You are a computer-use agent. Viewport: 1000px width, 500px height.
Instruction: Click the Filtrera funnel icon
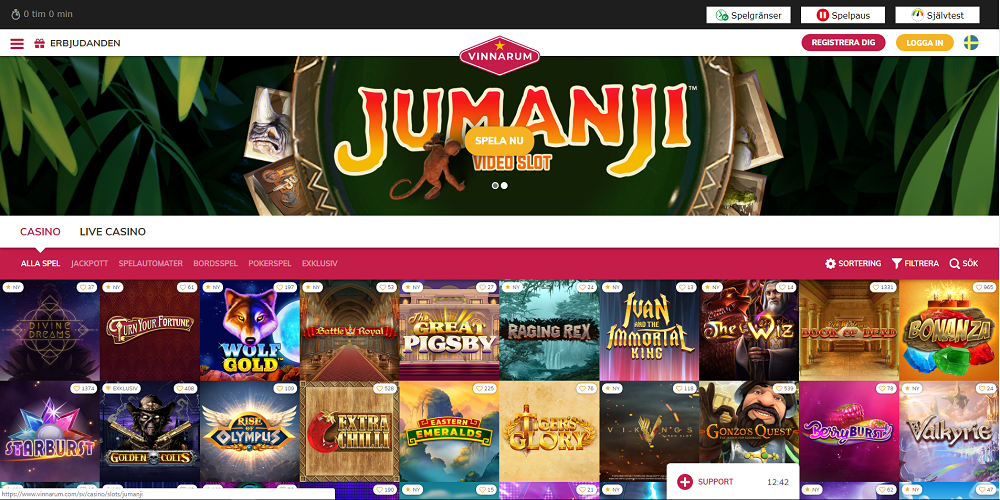897,263
